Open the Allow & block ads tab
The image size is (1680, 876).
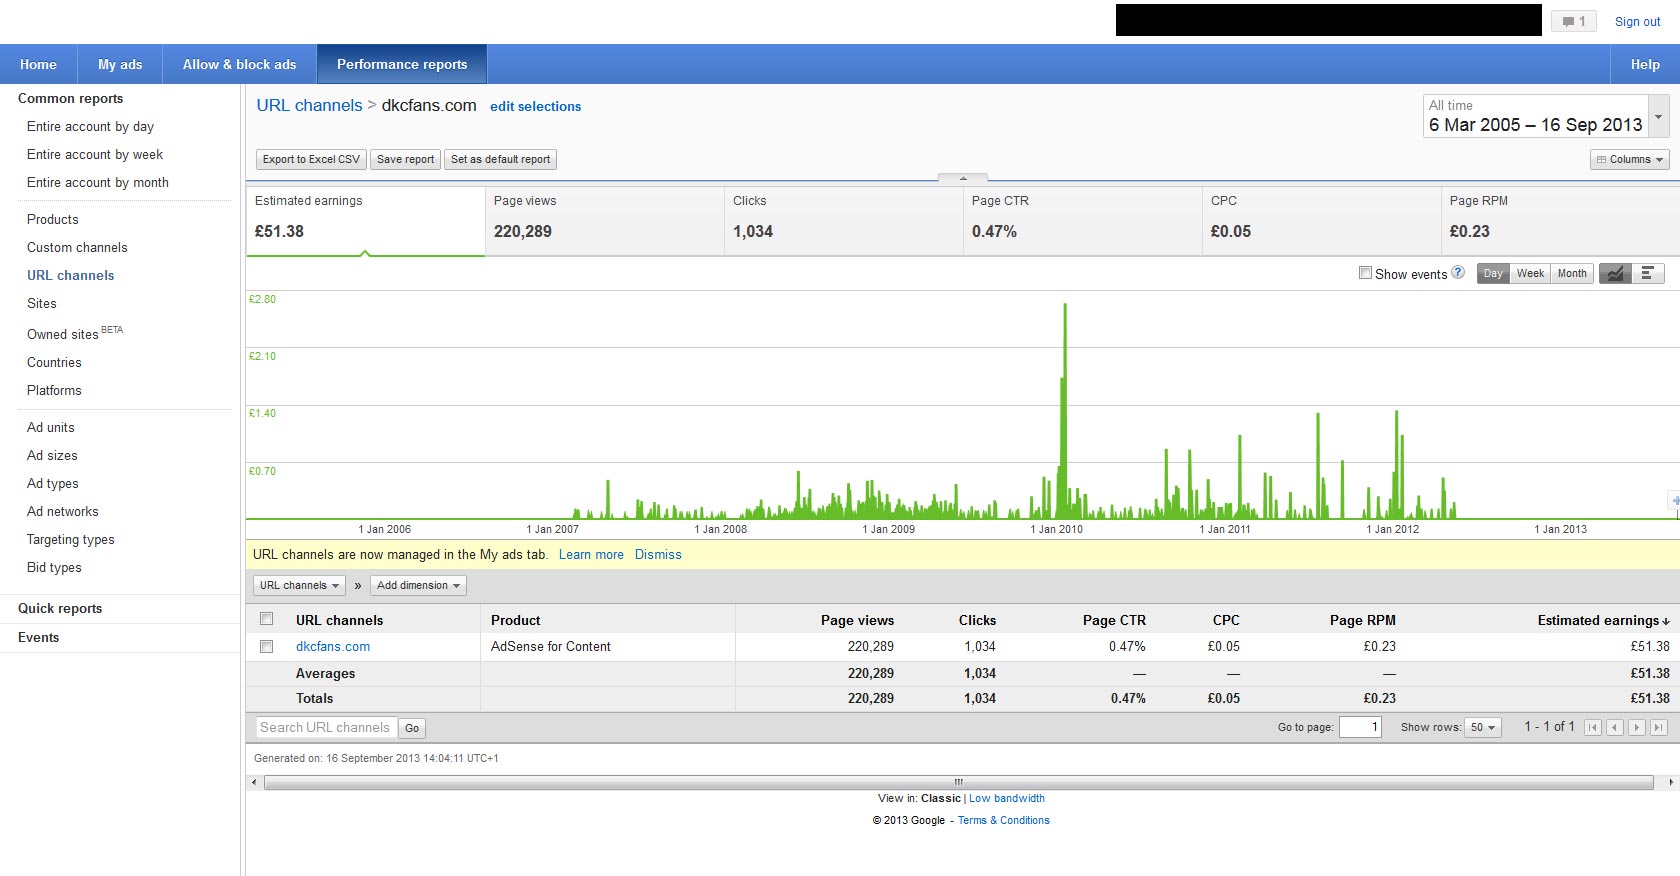pyautogui.click(x=239, y=64)
